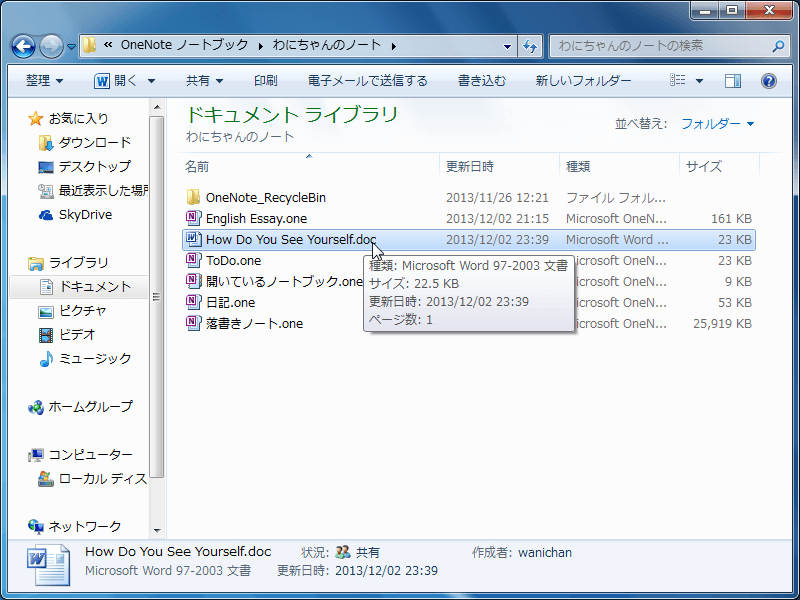Open the 整理 menu
800x600 pixels.
pyautogui.click(x=44, y=81)
